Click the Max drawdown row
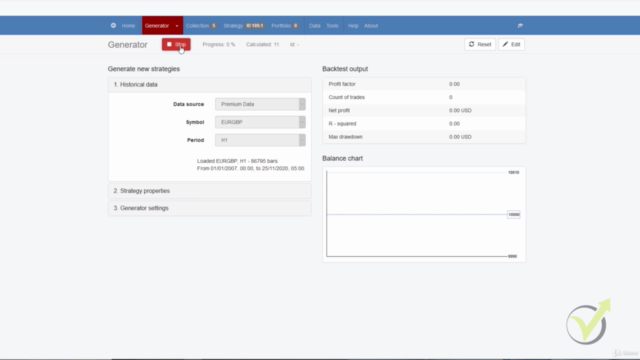 pos(424,137)
